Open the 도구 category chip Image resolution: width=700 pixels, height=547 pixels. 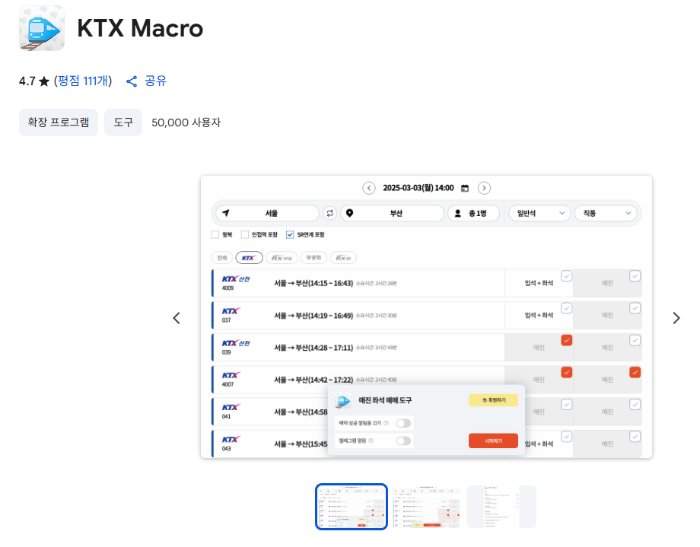123,122
